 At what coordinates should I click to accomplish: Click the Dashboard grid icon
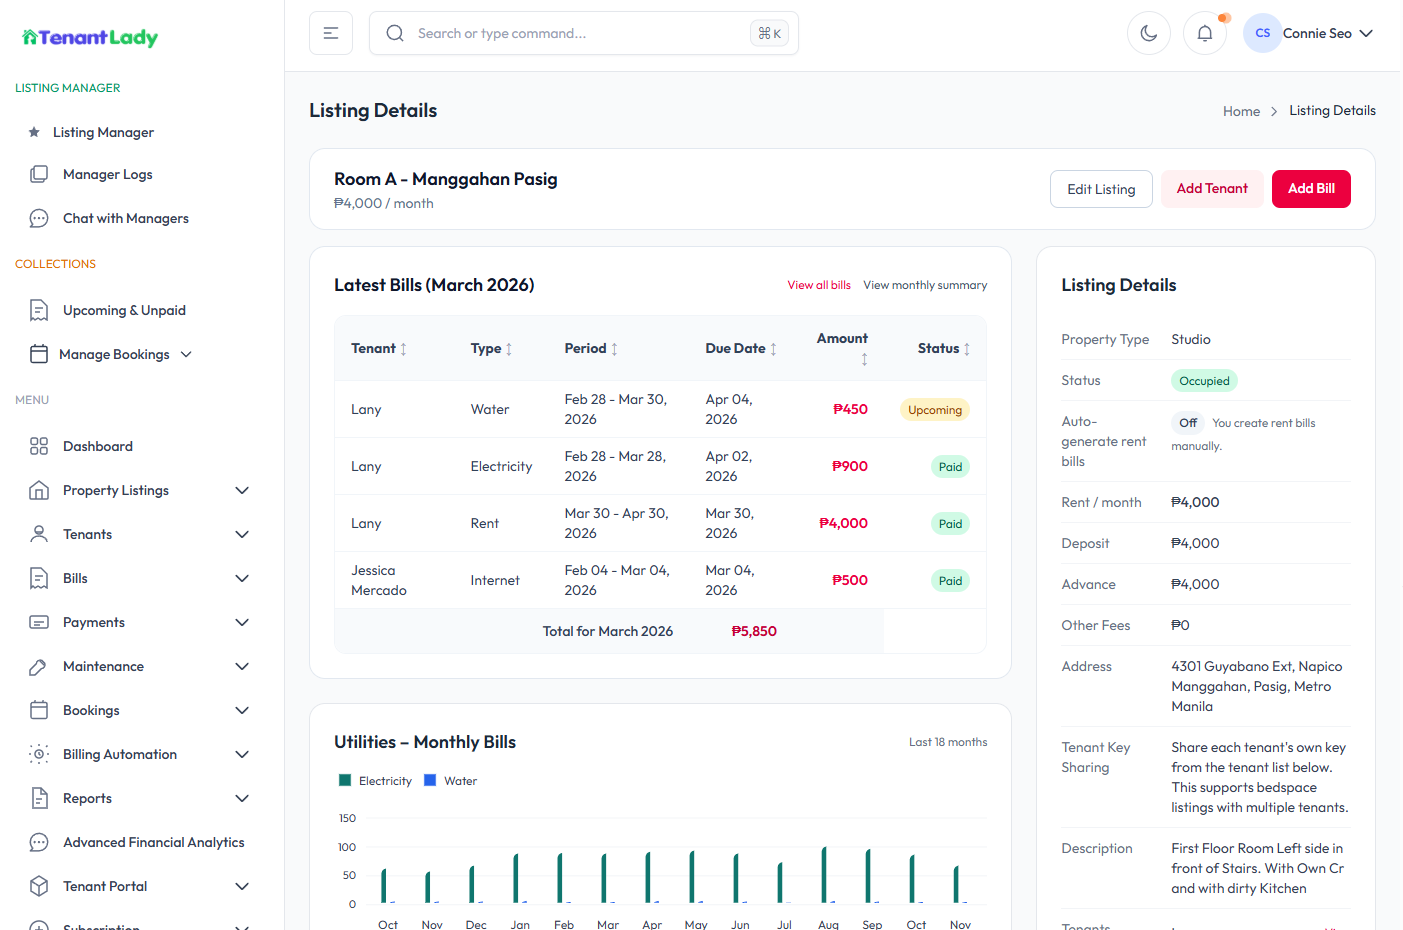click(x=39, y=446)
